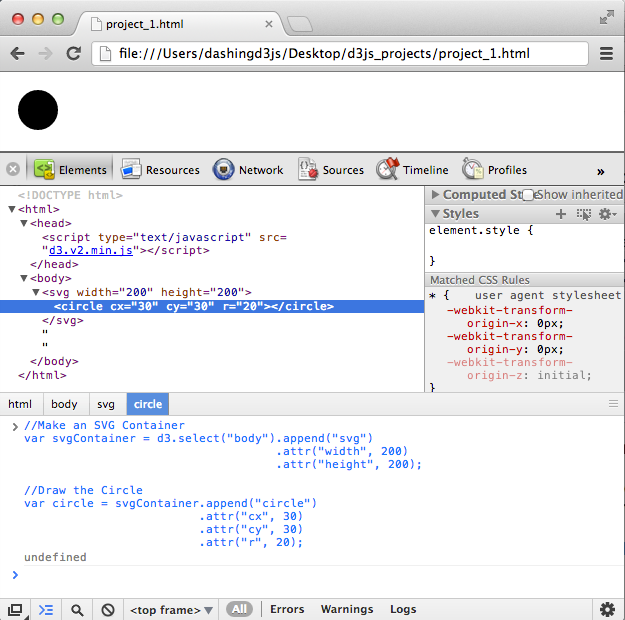625x620 pixels.
Task: Select the svg breadcrumb item
Action: [x=105, y=405]
